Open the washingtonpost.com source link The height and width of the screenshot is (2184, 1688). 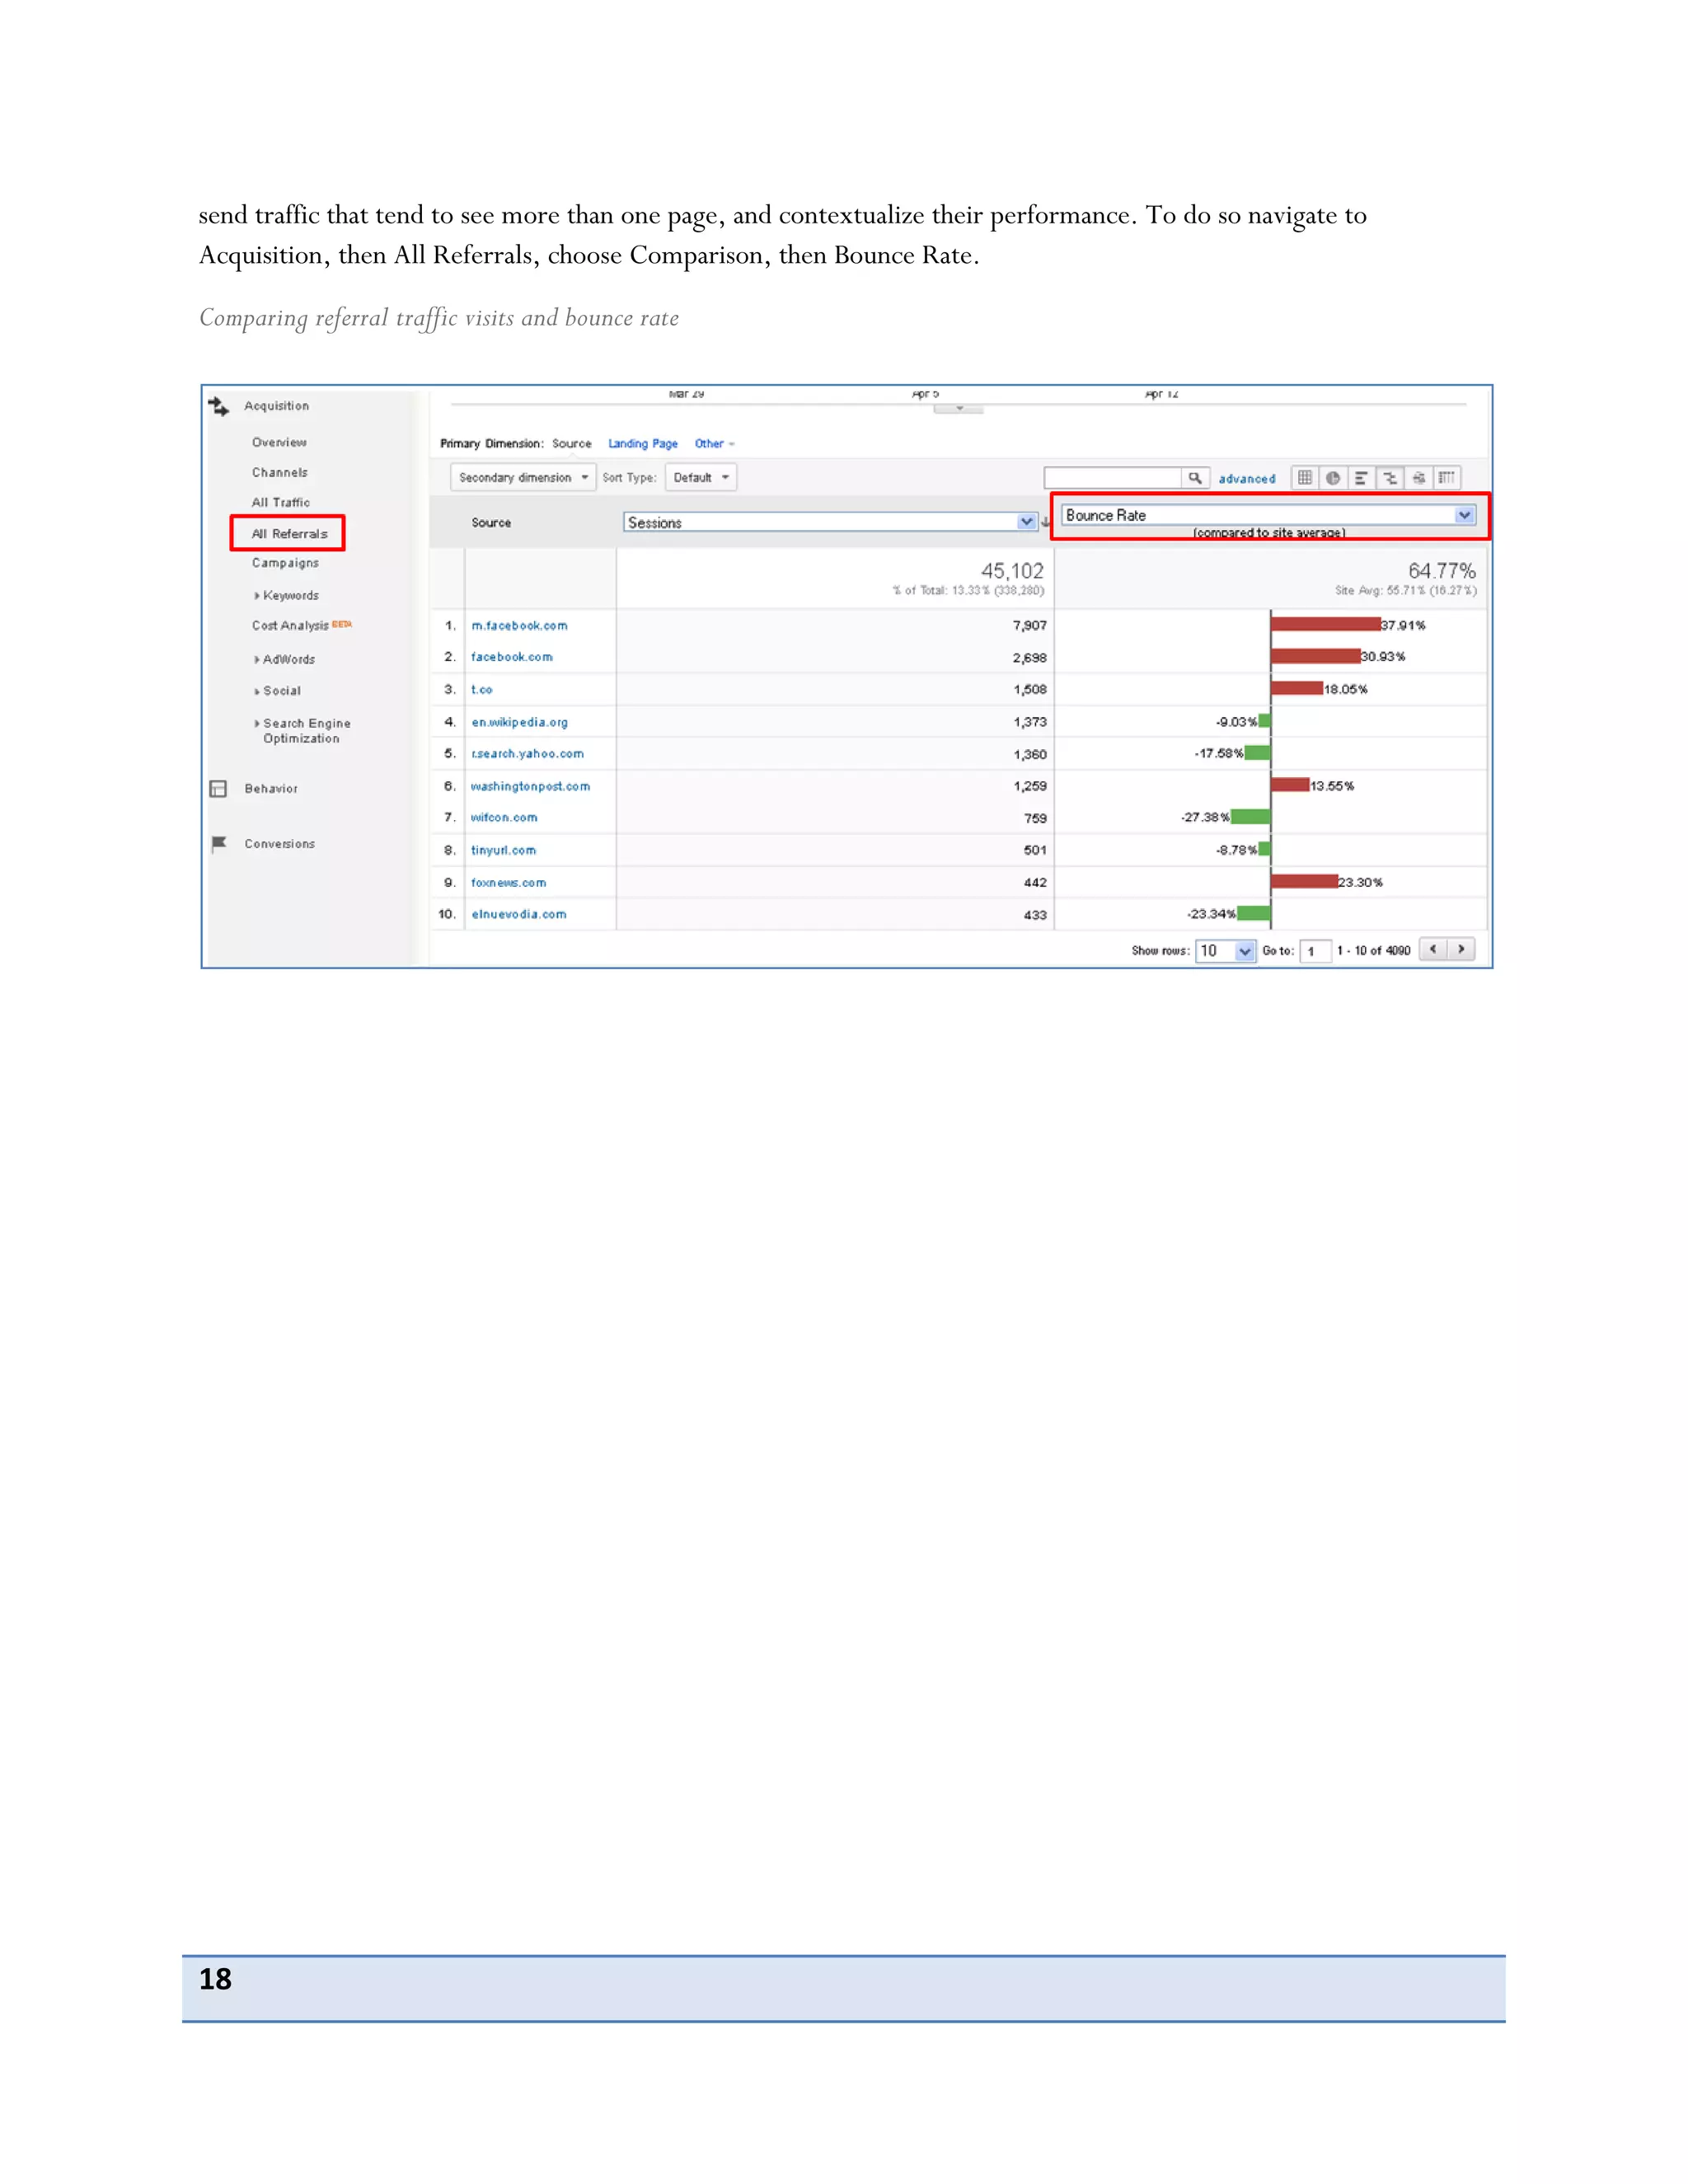click(531, 786)
